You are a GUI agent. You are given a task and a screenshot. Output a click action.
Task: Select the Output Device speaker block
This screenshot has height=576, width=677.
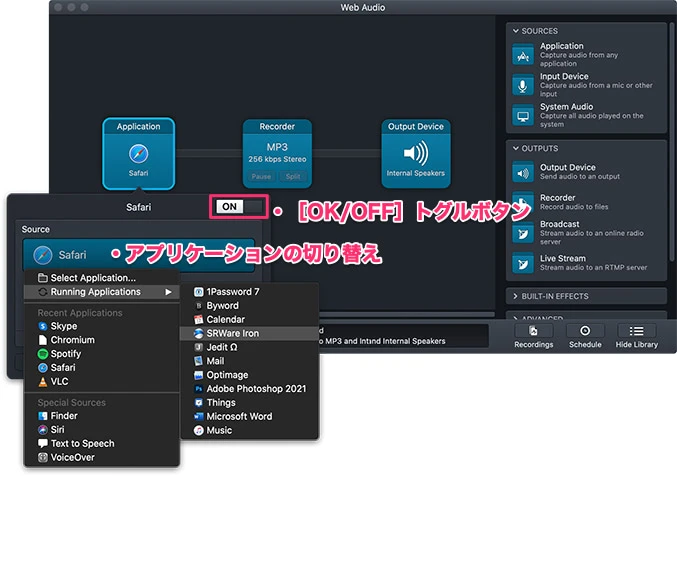tap(415, 153)
